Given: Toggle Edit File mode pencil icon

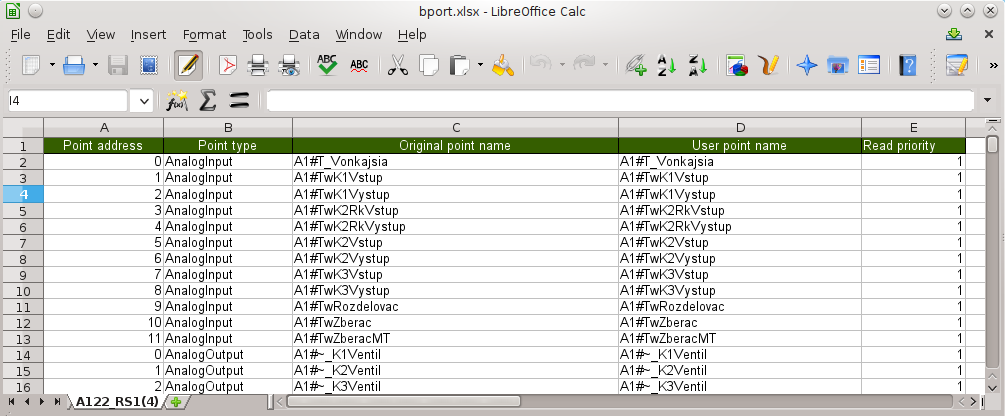Looking at the screenshot, I should point(188,66).
